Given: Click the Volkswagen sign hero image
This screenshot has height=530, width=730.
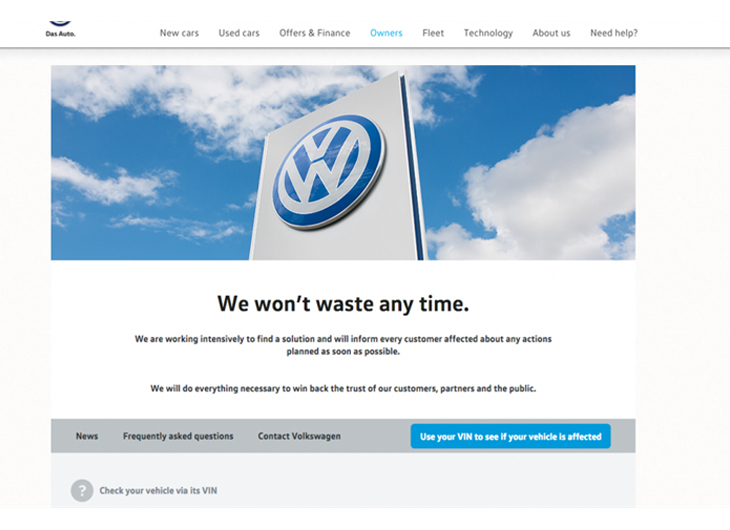Looking at the screenshot, I should click(343, 163).
